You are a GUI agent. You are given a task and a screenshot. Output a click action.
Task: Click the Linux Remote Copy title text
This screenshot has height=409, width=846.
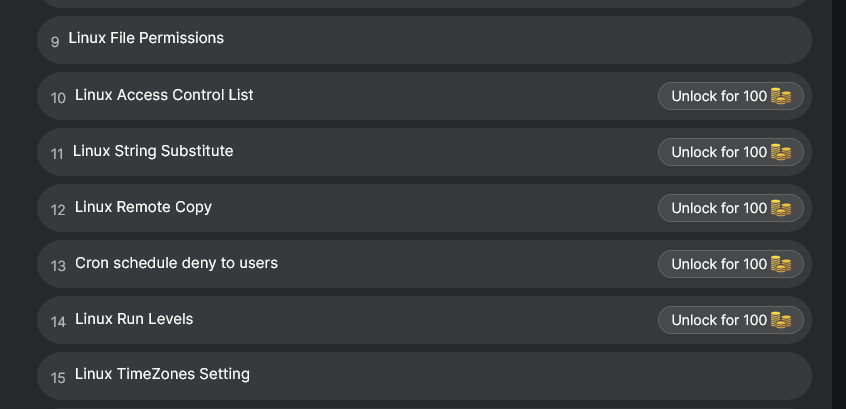pos(143,207)
